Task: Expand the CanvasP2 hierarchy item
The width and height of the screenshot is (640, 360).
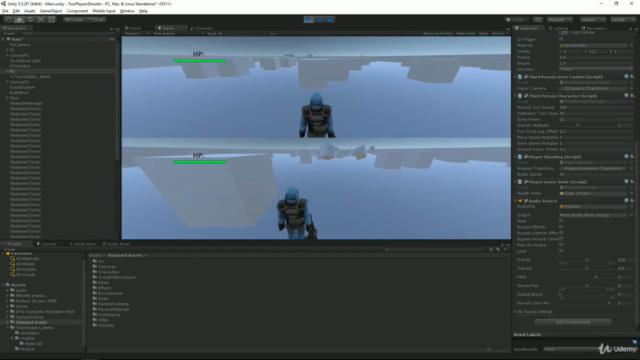Action: (x=7, y=82)
